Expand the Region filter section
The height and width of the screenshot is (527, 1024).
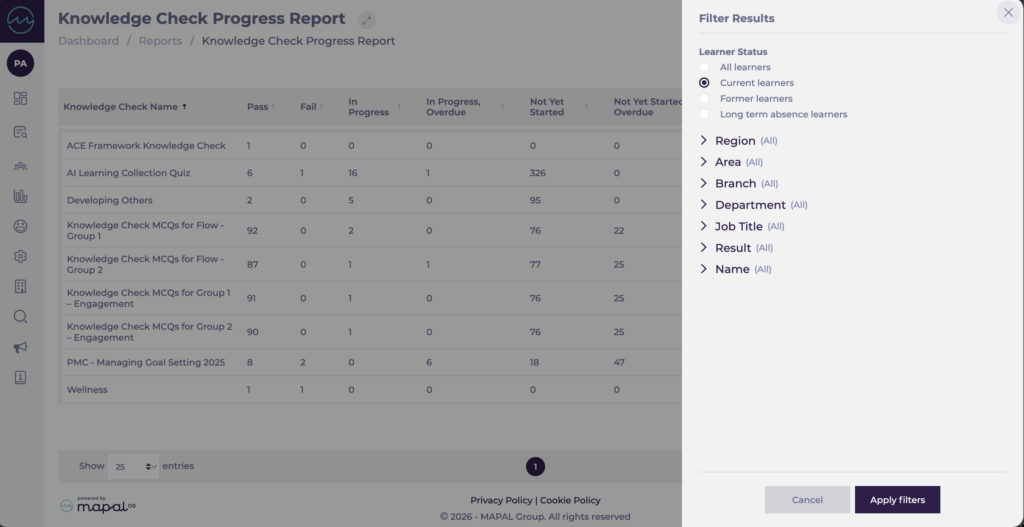(734, 141)
